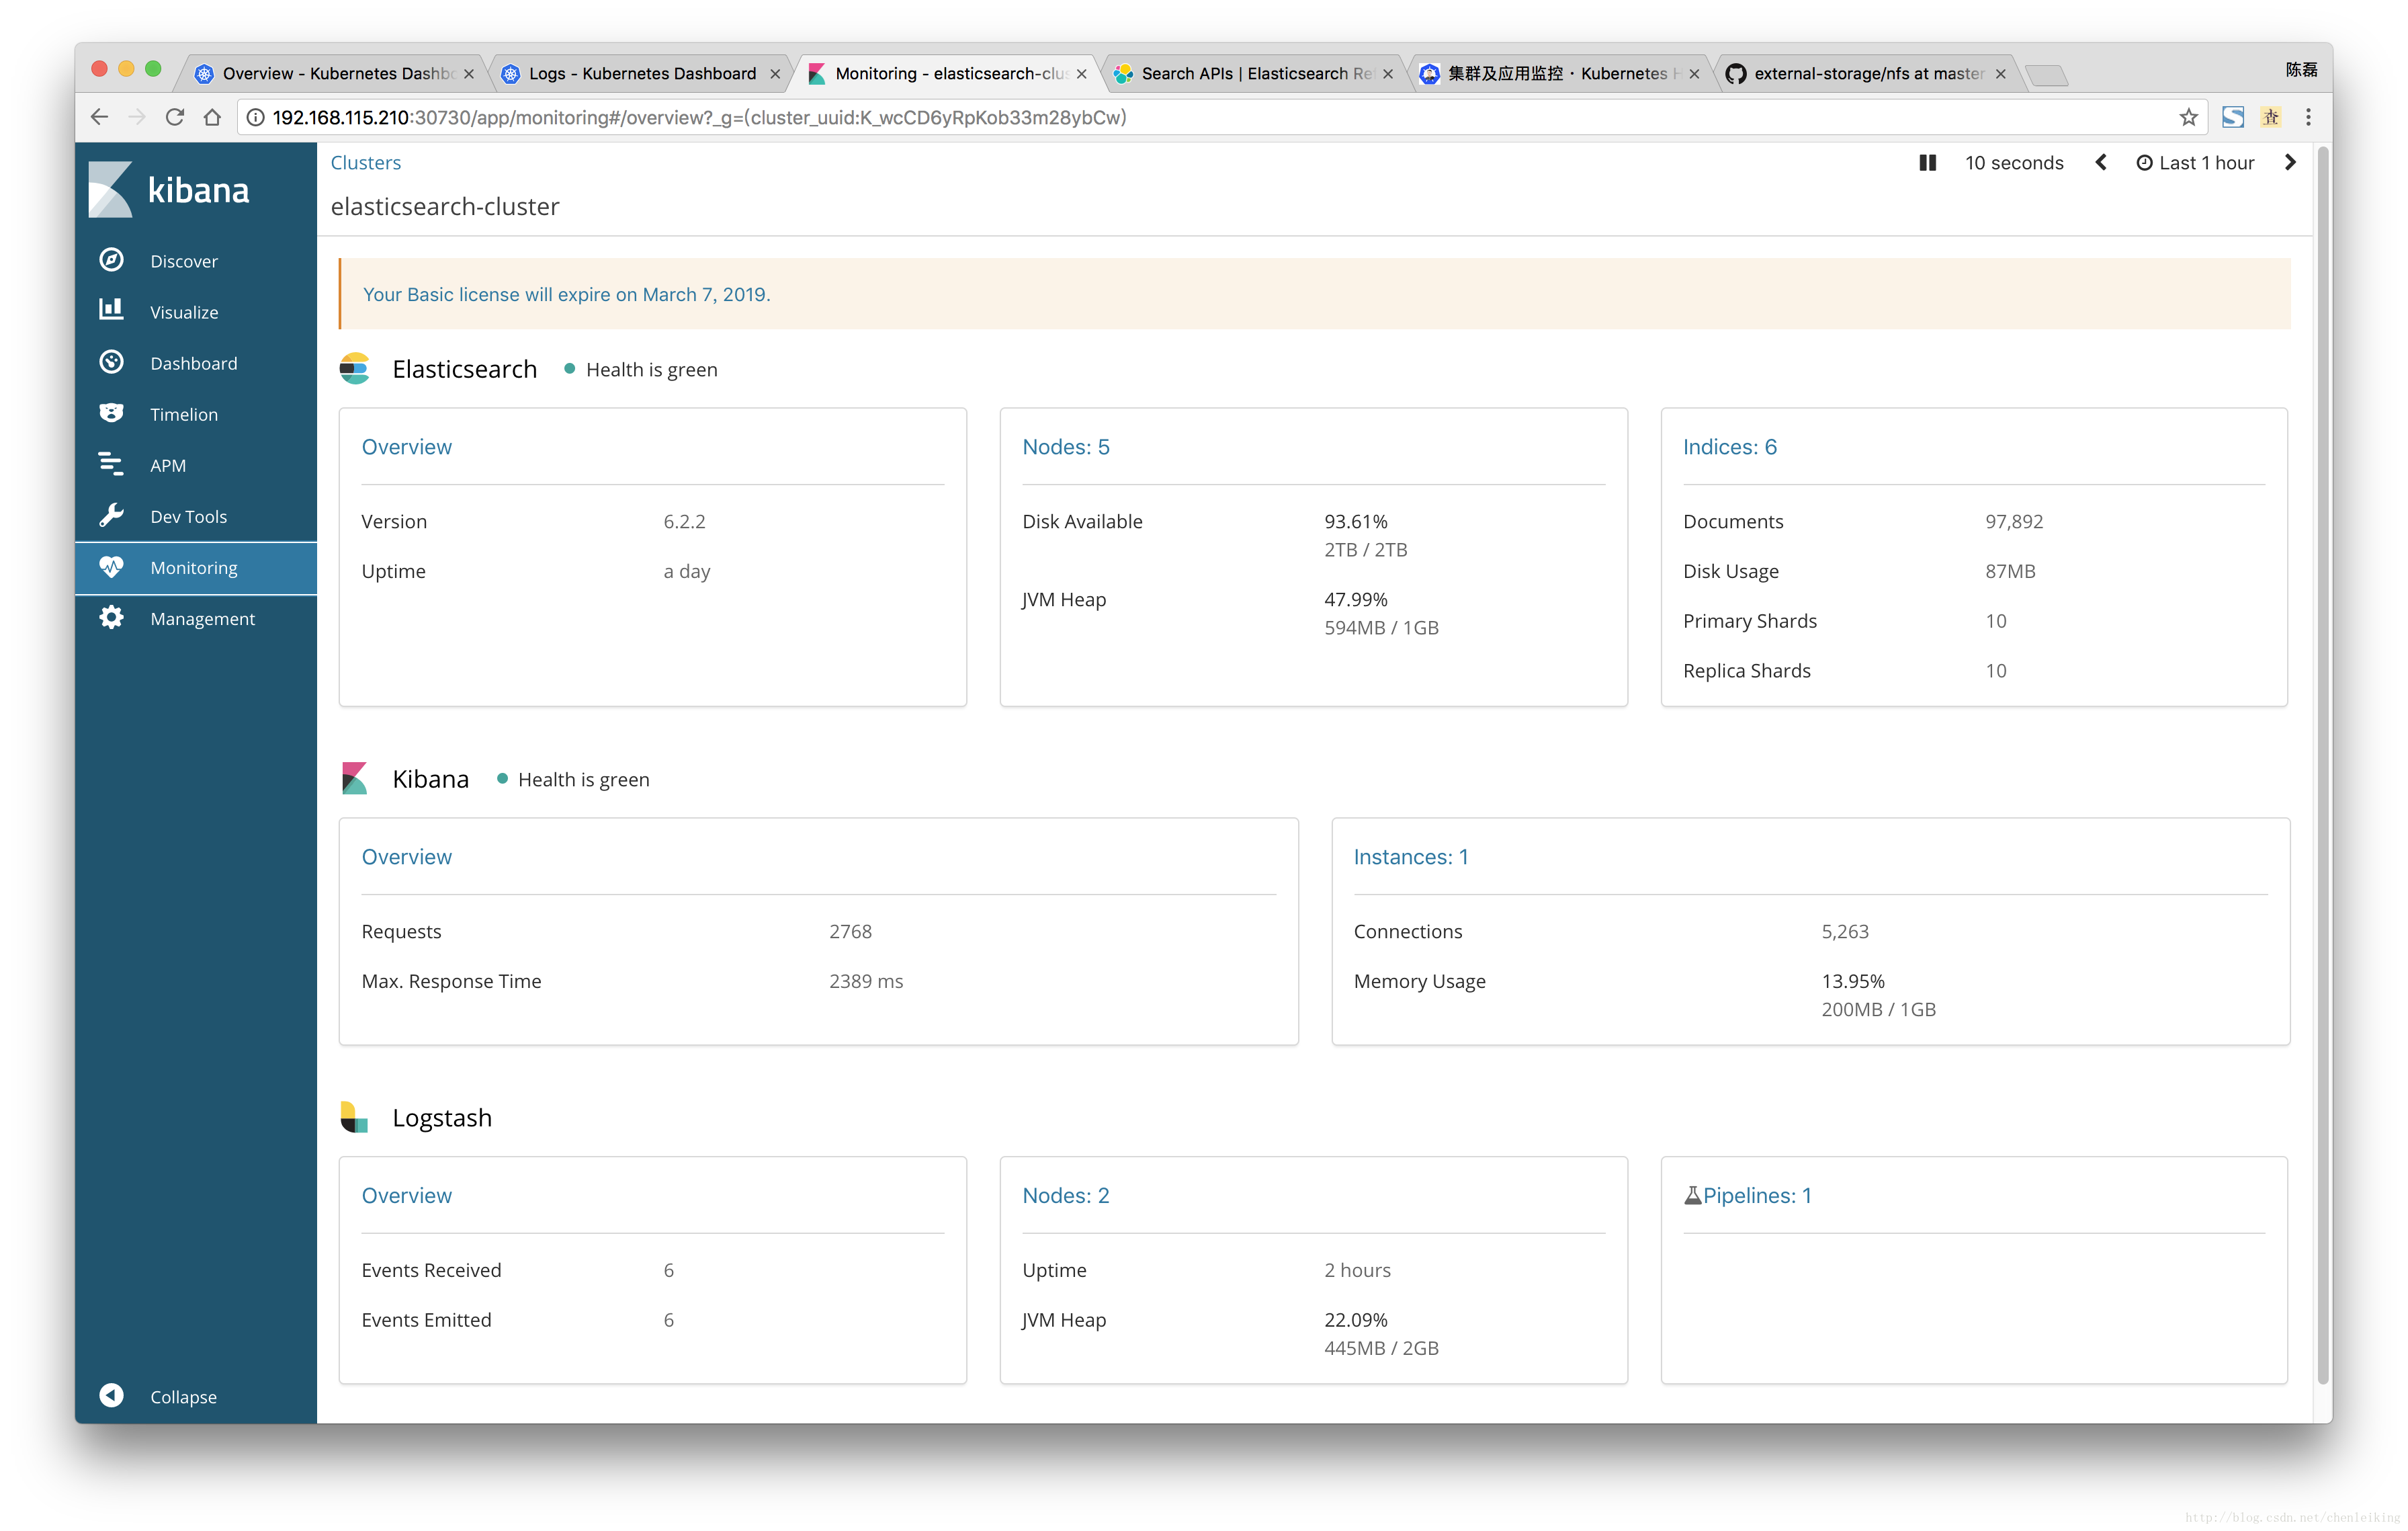Click the Logstash section logo icon
The width and height of the screenshot is (2408, 1531).
[354, 1117]
